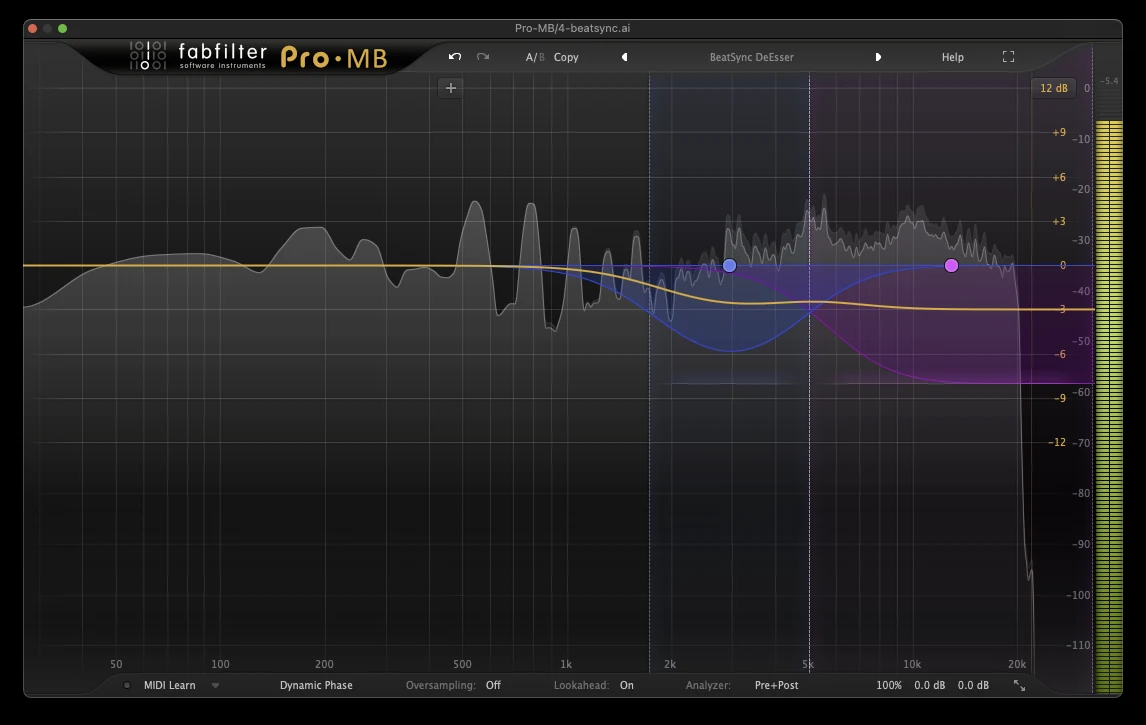Click the 100% mix value
Screen dimensions: 1146x725
click(889, 685)
